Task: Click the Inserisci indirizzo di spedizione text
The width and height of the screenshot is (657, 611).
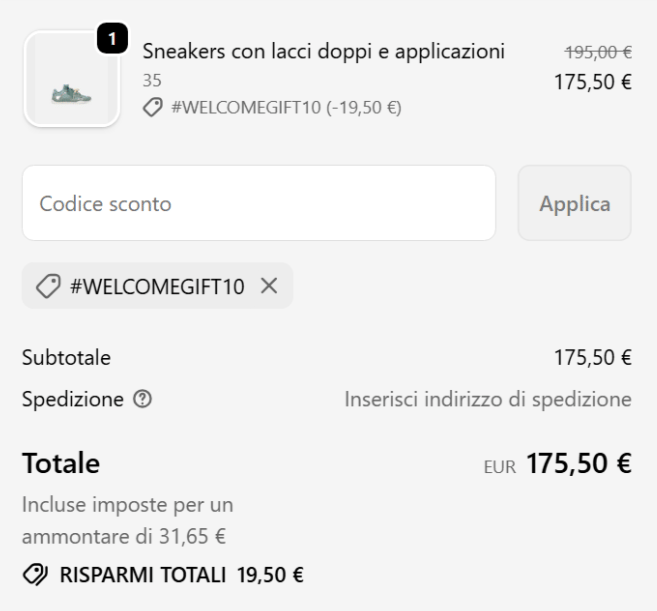Action: pos(488,400)
